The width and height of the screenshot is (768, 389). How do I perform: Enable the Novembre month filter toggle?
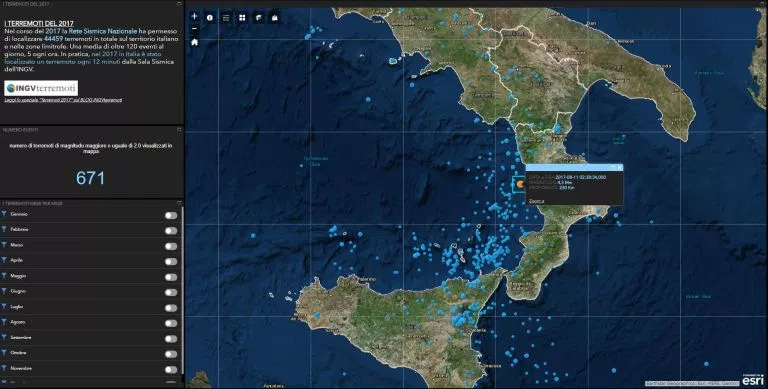[170, 369]
